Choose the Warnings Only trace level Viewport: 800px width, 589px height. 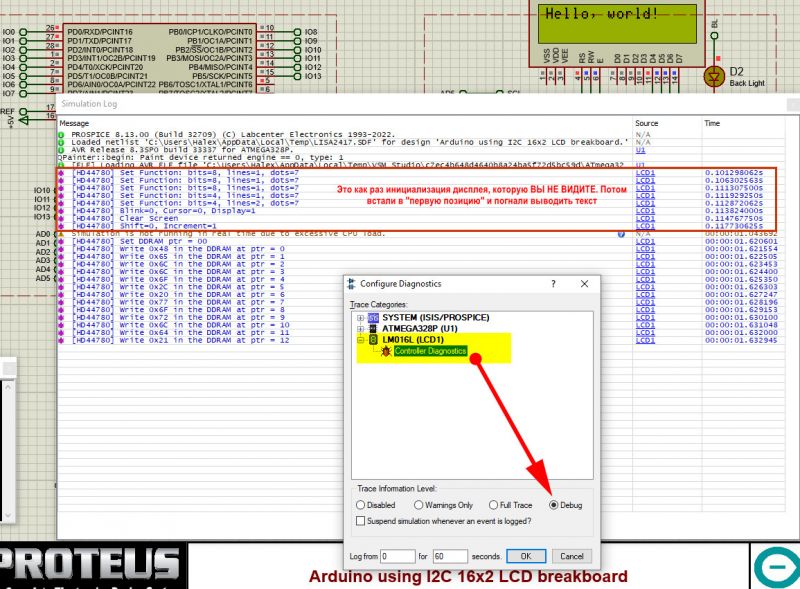(418, 505)
